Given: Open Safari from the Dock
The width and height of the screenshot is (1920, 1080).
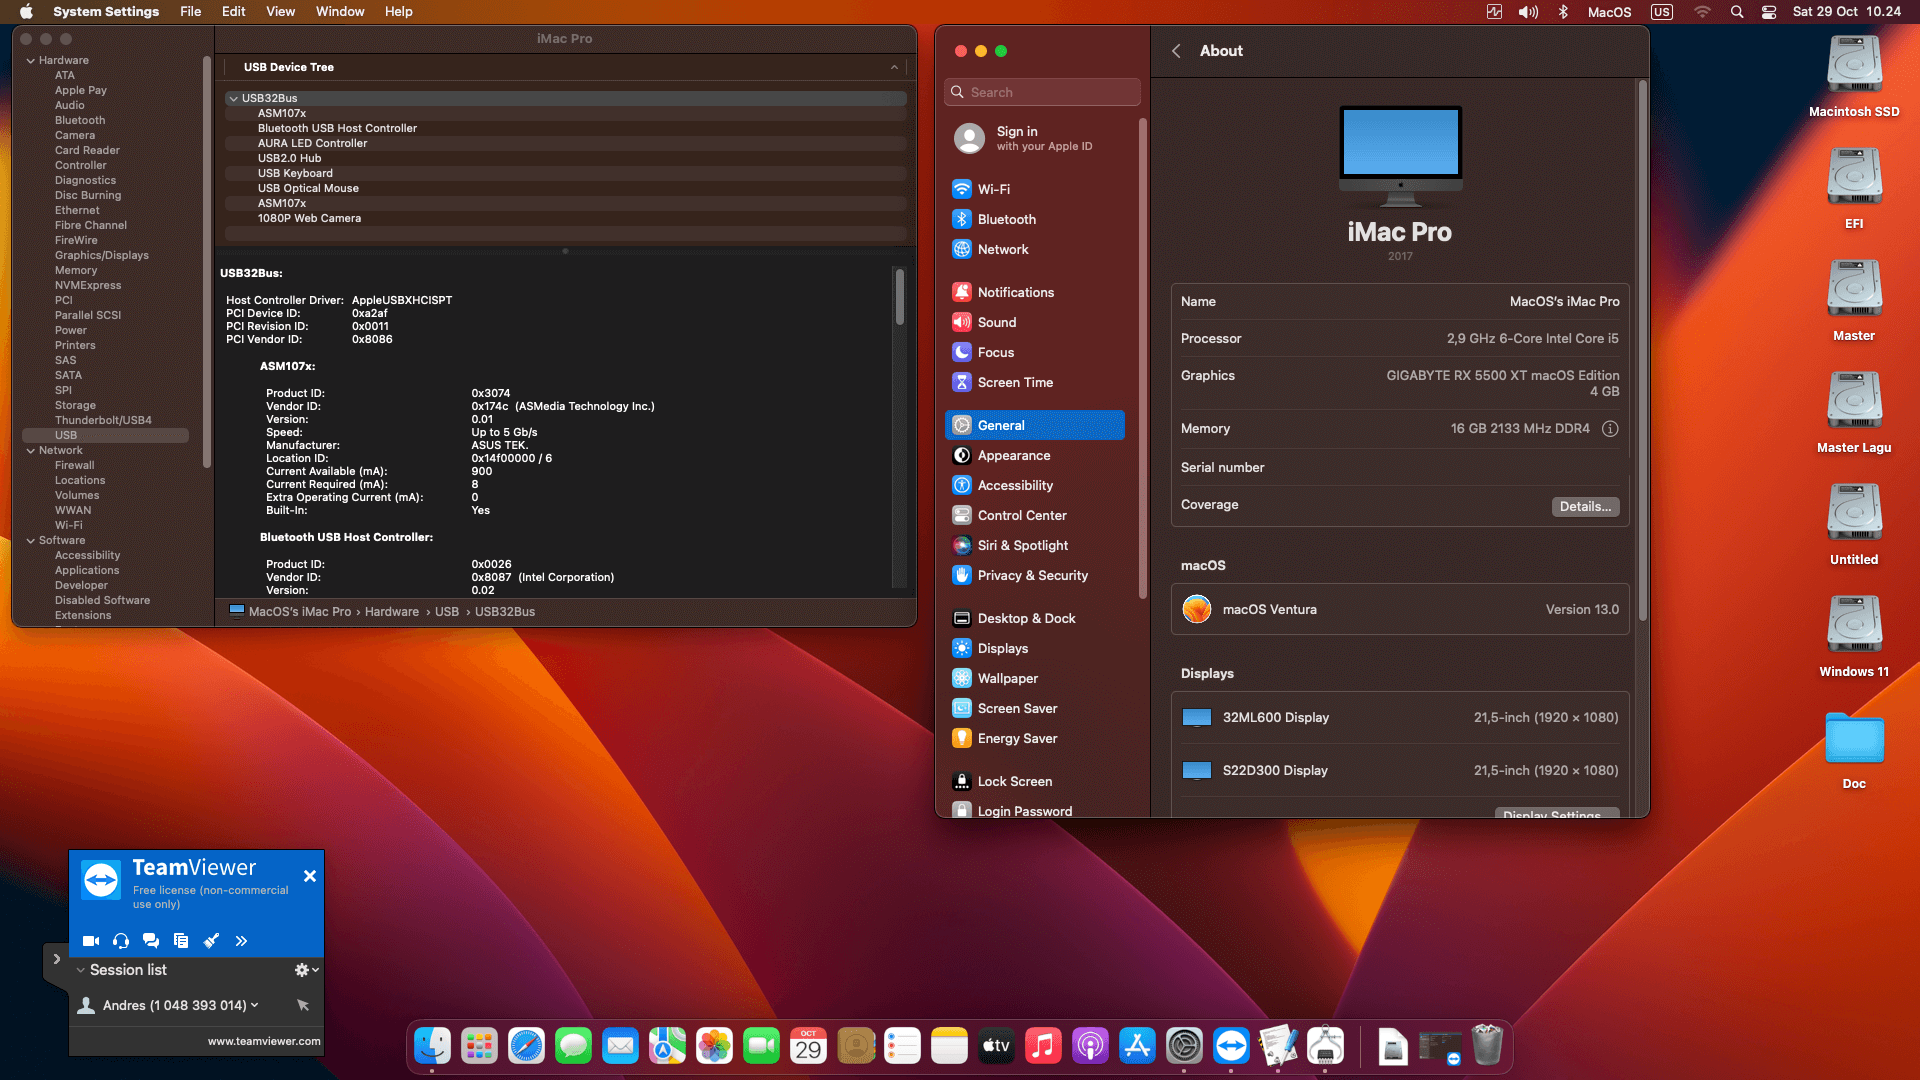Looking at the screenshot, I should click(x=526, y=1047).
